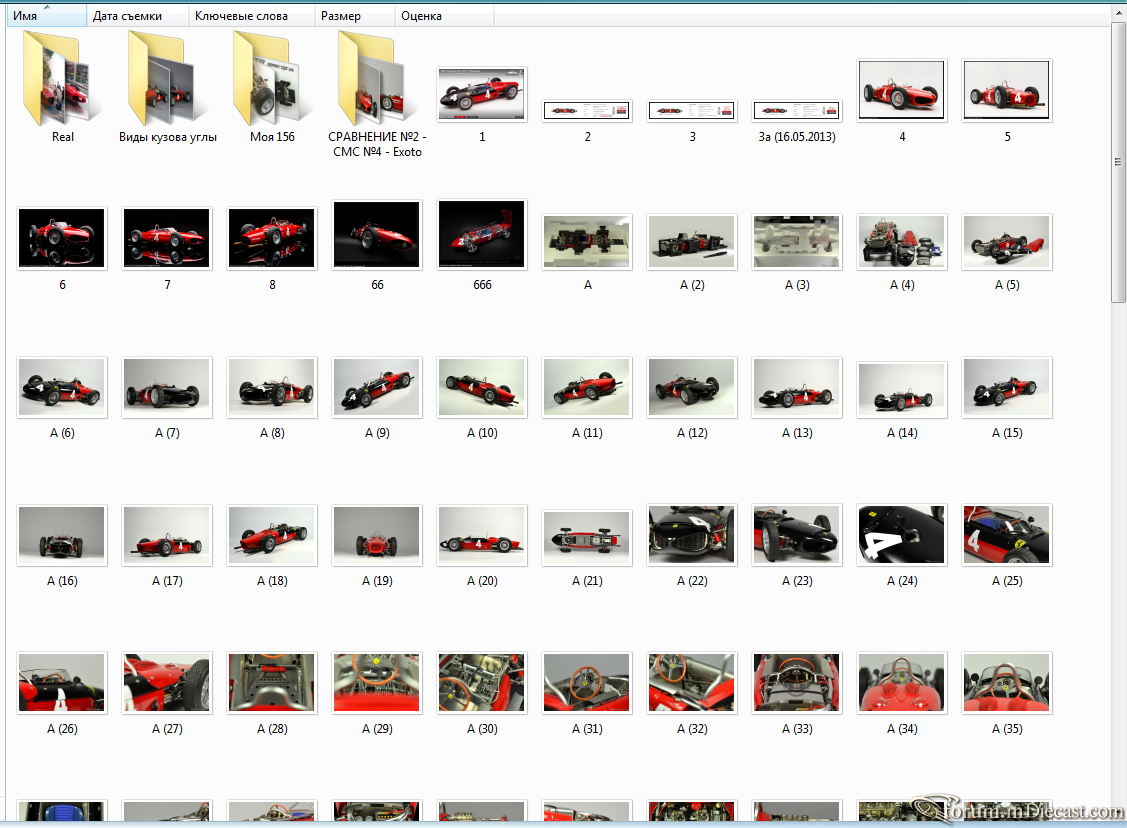This screenshot has height=828, width=1127.
Task: Select image thumbnail named 5
Action: point(1007,90)
